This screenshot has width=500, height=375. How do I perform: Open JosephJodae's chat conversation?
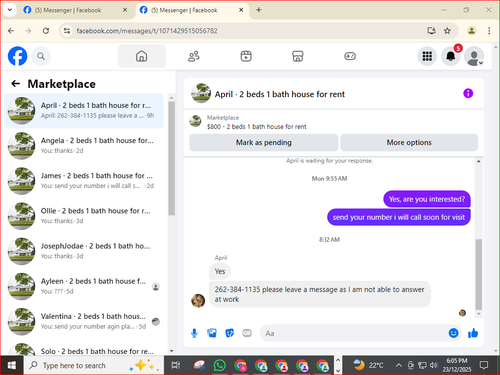coord(84,251)
